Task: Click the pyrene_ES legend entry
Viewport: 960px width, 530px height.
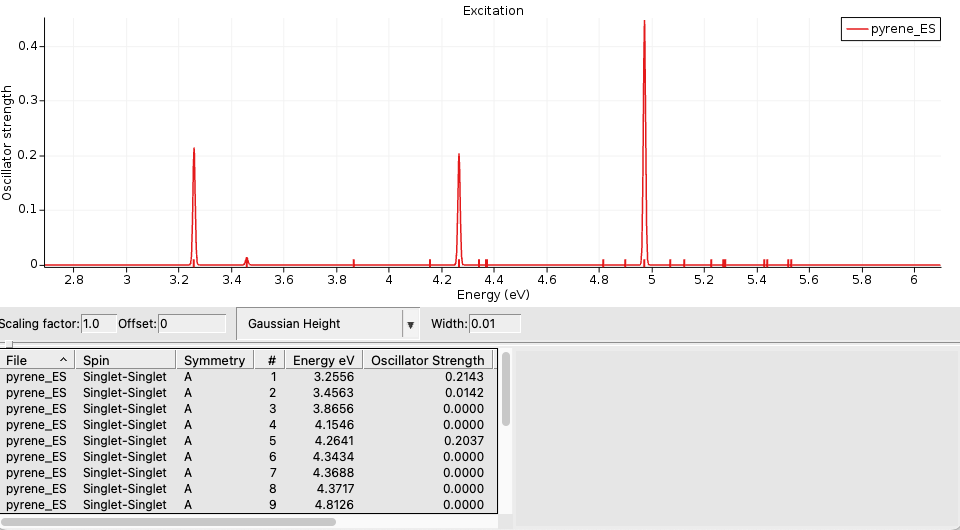Action: 891,30
